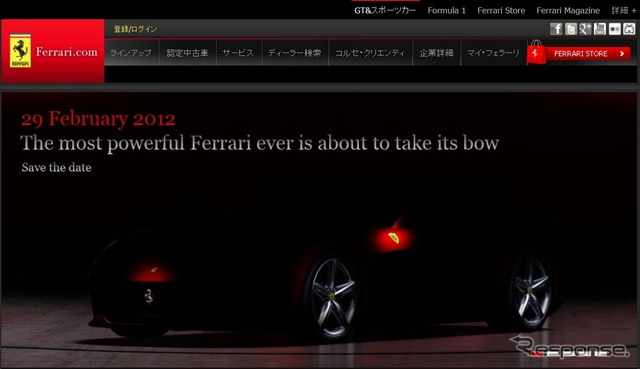Open the サービス menu
This screenshot has height=369, width=640.
pos(238,53)
